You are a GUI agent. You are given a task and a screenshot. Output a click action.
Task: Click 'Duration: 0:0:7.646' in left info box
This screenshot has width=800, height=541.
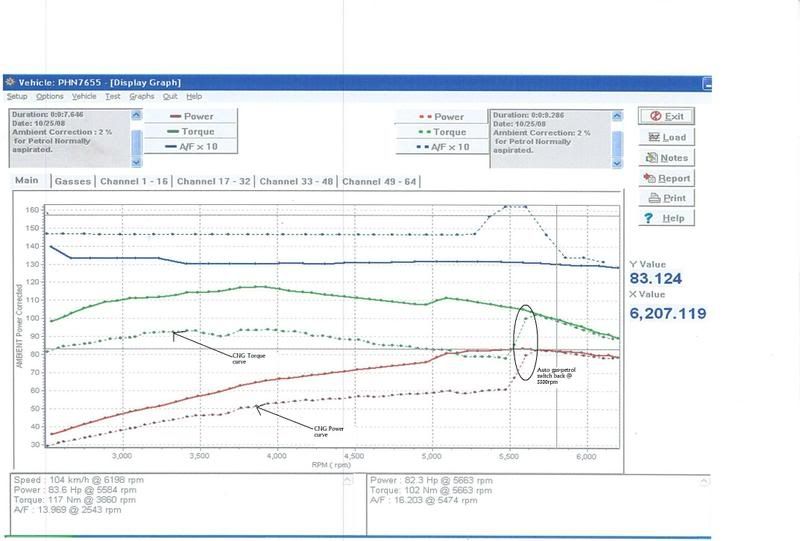pyautogui.click(x=47, y=114)
